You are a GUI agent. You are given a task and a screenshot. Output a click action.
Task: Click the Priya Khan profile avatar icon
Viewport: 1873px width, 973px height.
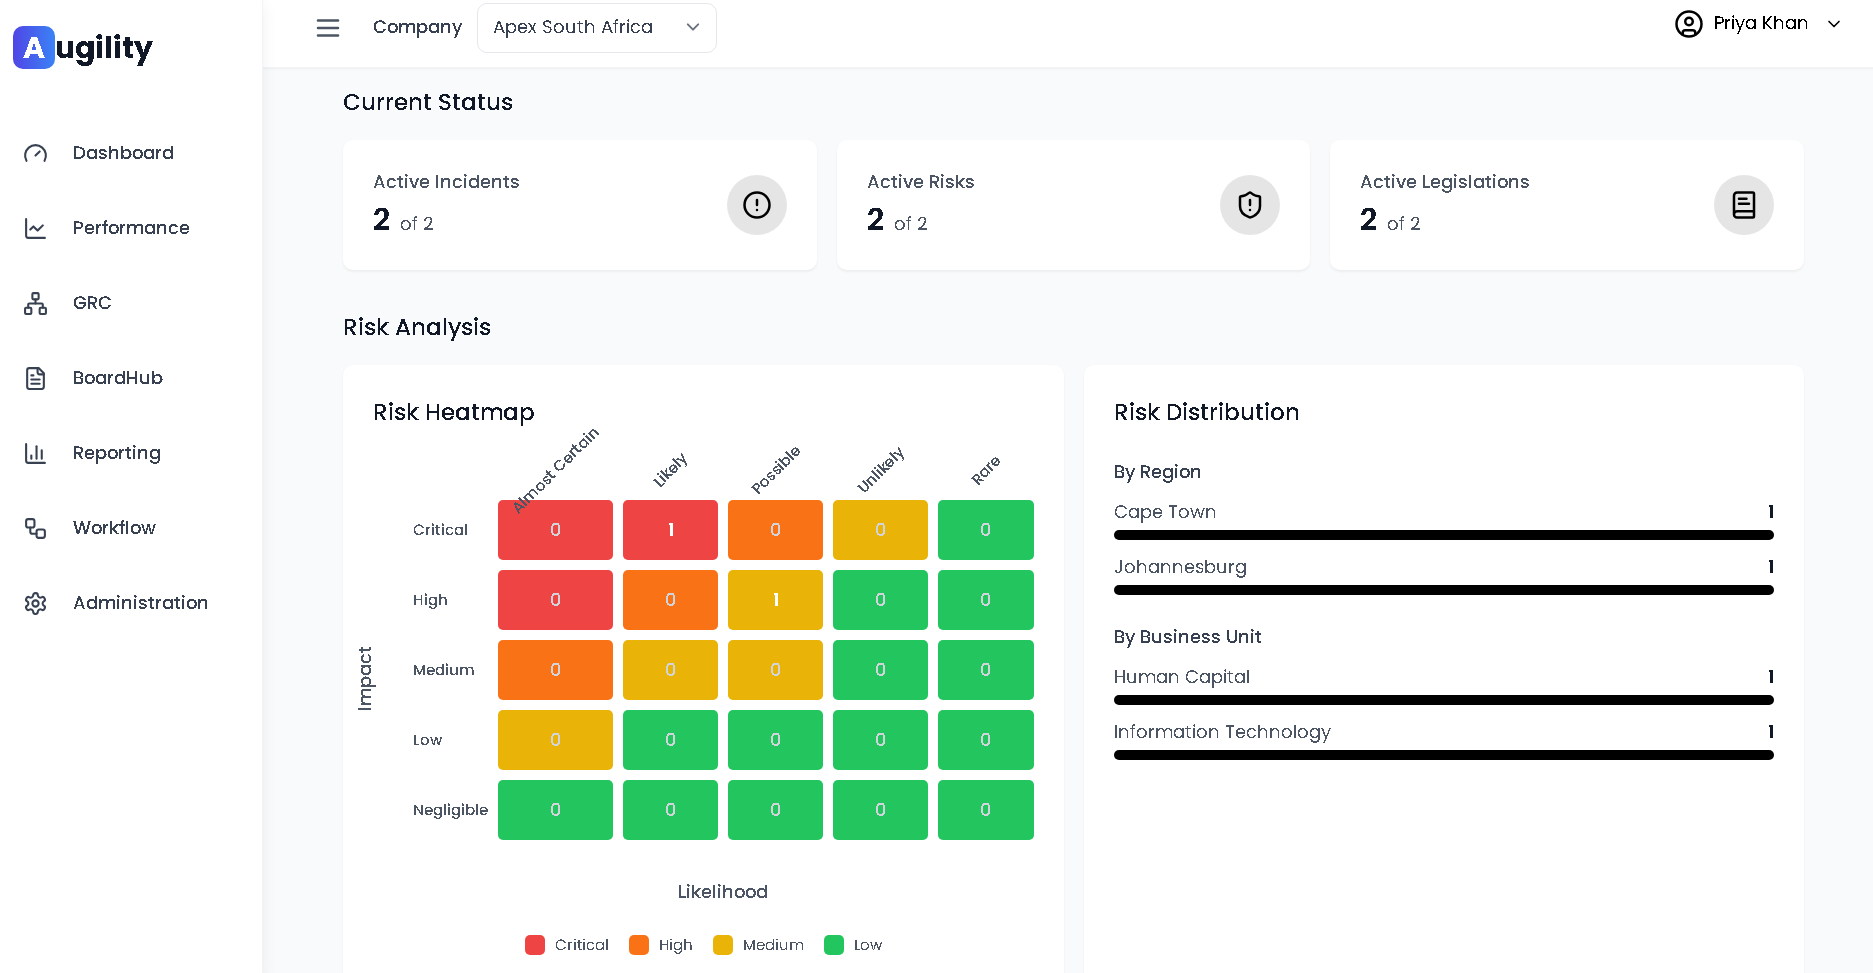pyautogui.click(x=1688, y=24)
